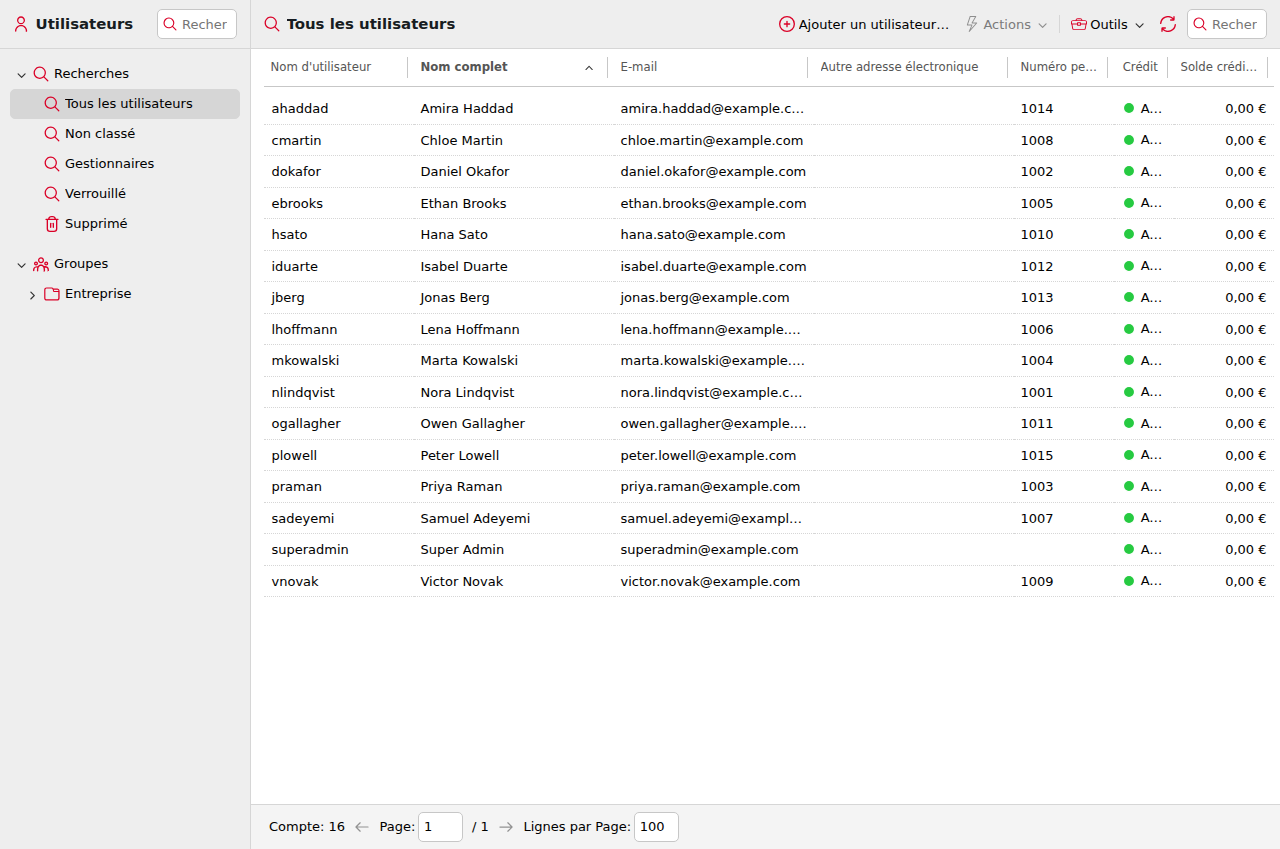Click the refresh icon in the top toolbar
This screenshot has height=849, width=1280.
(x=1168, y=24)
